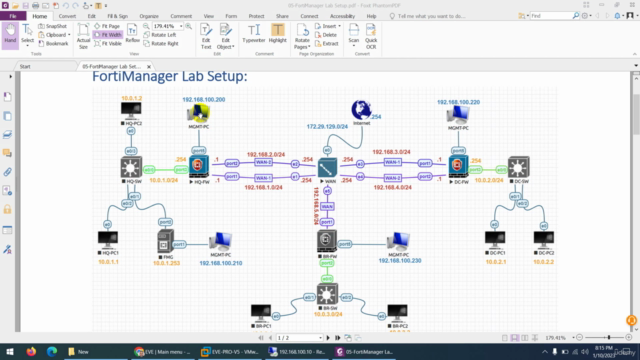
Task: Open the attachments paperclip panel
Action: click(7, 172)
